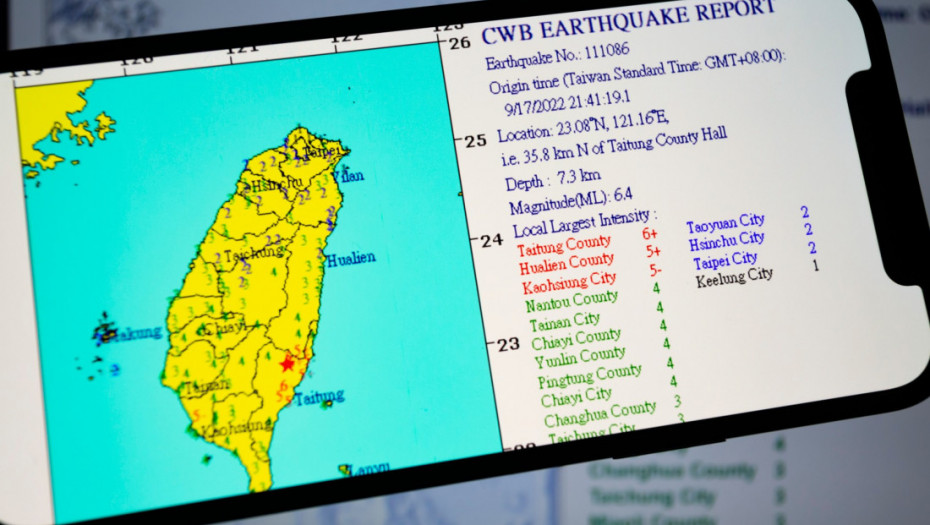
Task: Select the Taichung label on the map
Action: click(254, 254)
